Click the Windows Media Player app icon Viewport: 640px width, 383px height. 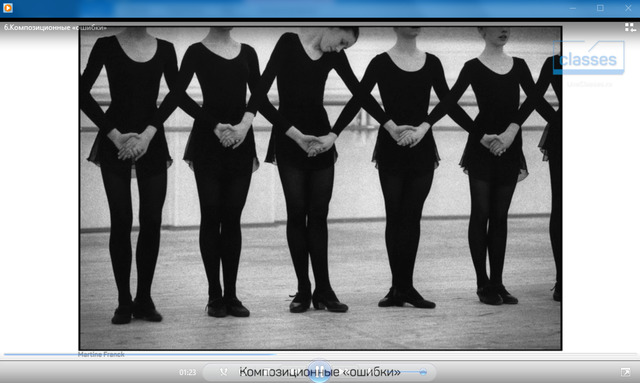point(8,8)
